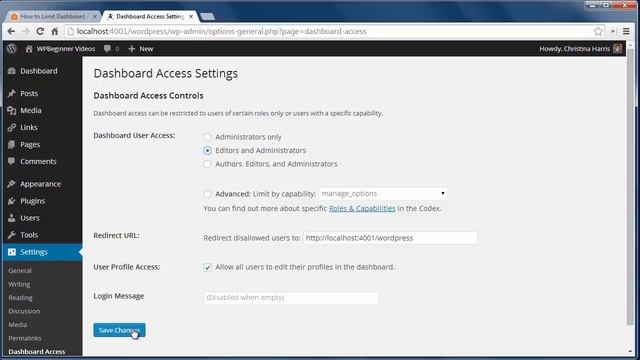Click the browser address bar URL
Screen dimensions: 640x360
click(x=221, y=31)
